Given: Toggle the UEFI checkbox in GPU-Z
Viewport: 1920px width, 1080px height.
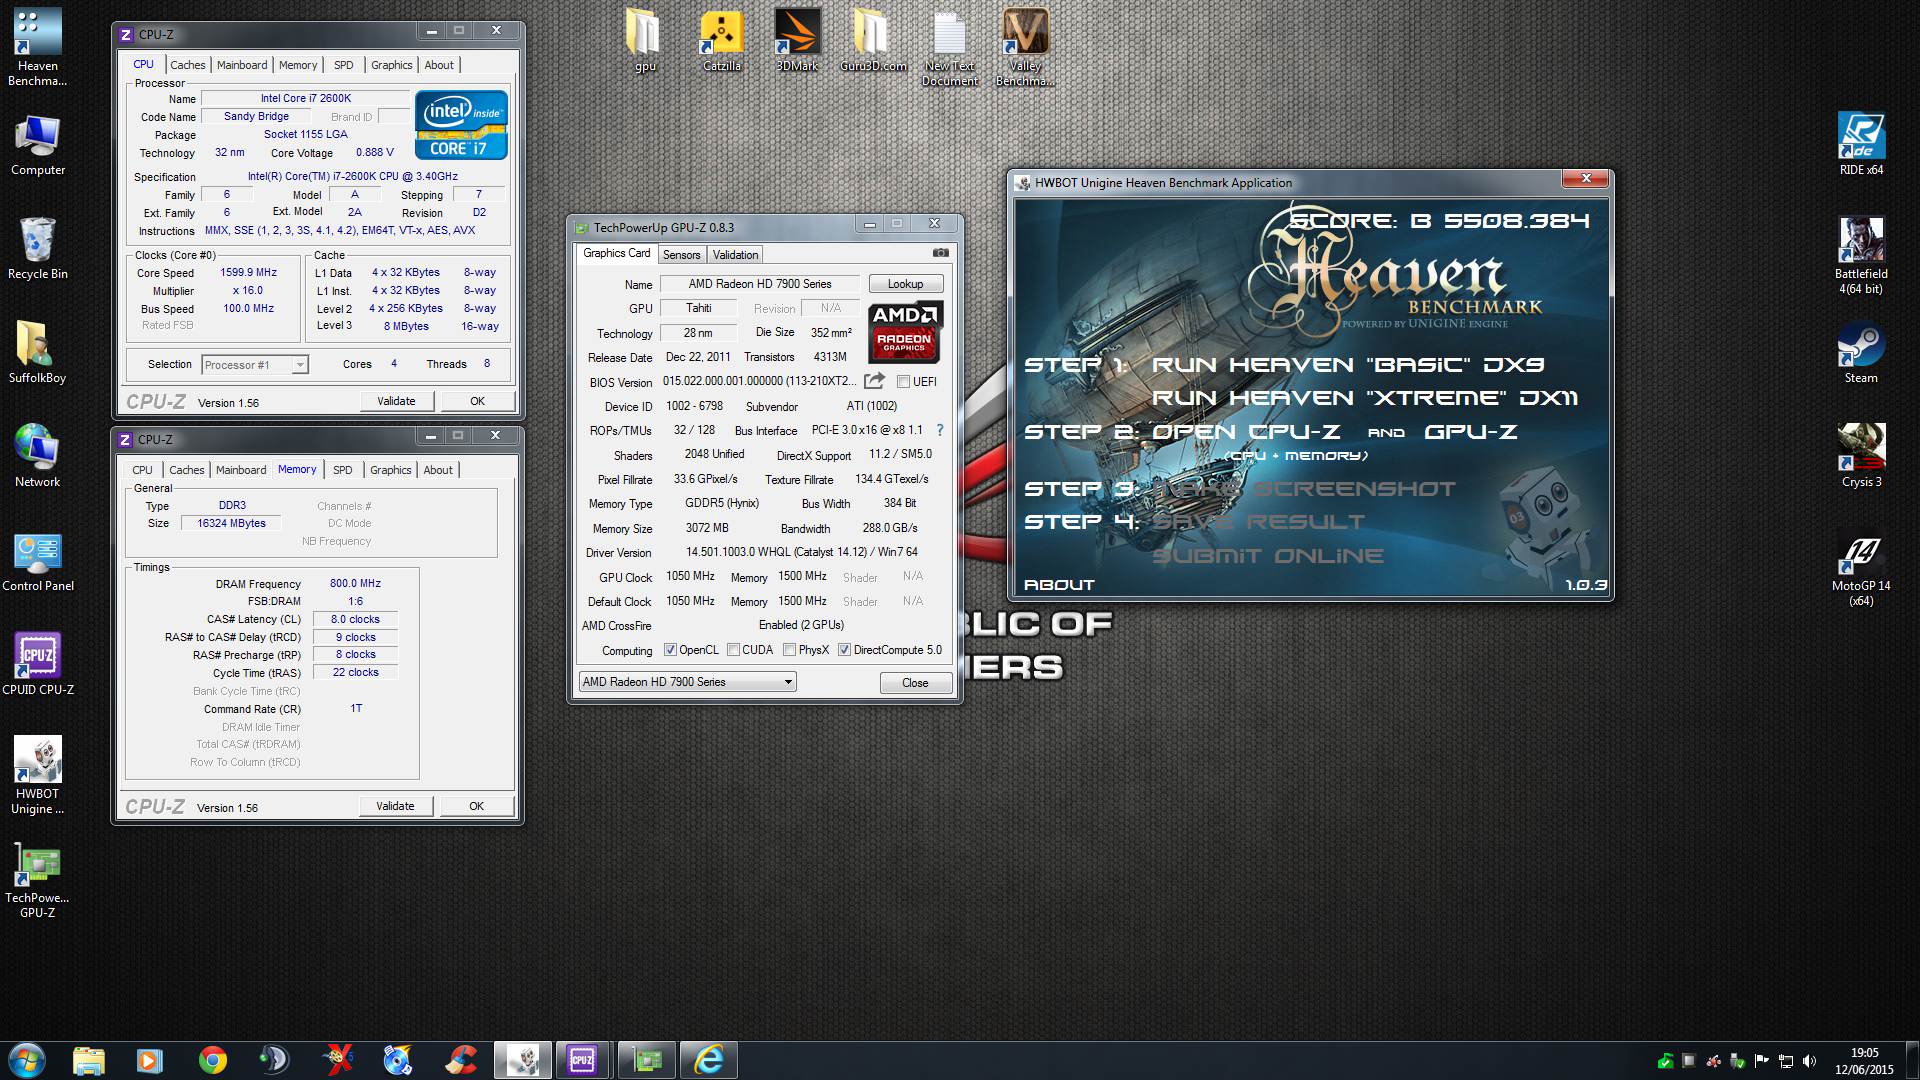Looking at the screenshot, I should 903,382.
